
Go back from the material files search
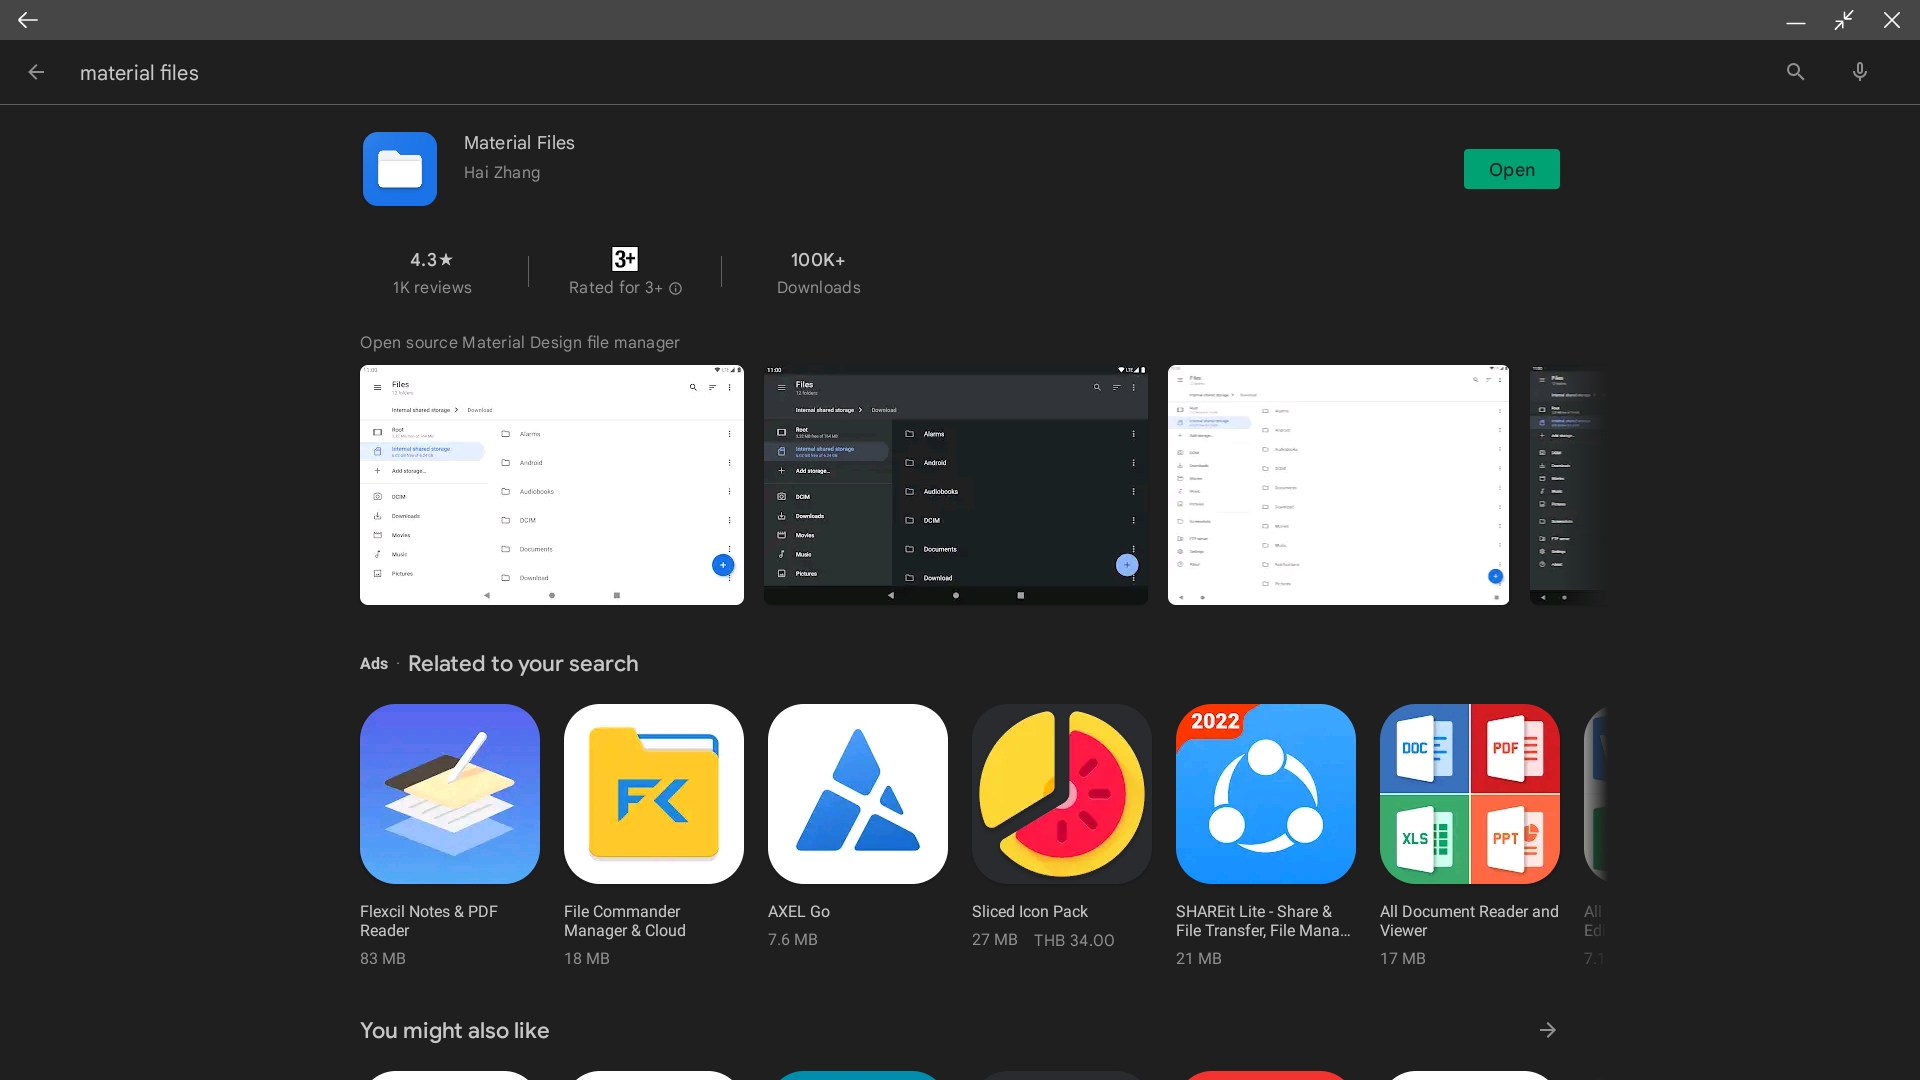coord(36,72)
